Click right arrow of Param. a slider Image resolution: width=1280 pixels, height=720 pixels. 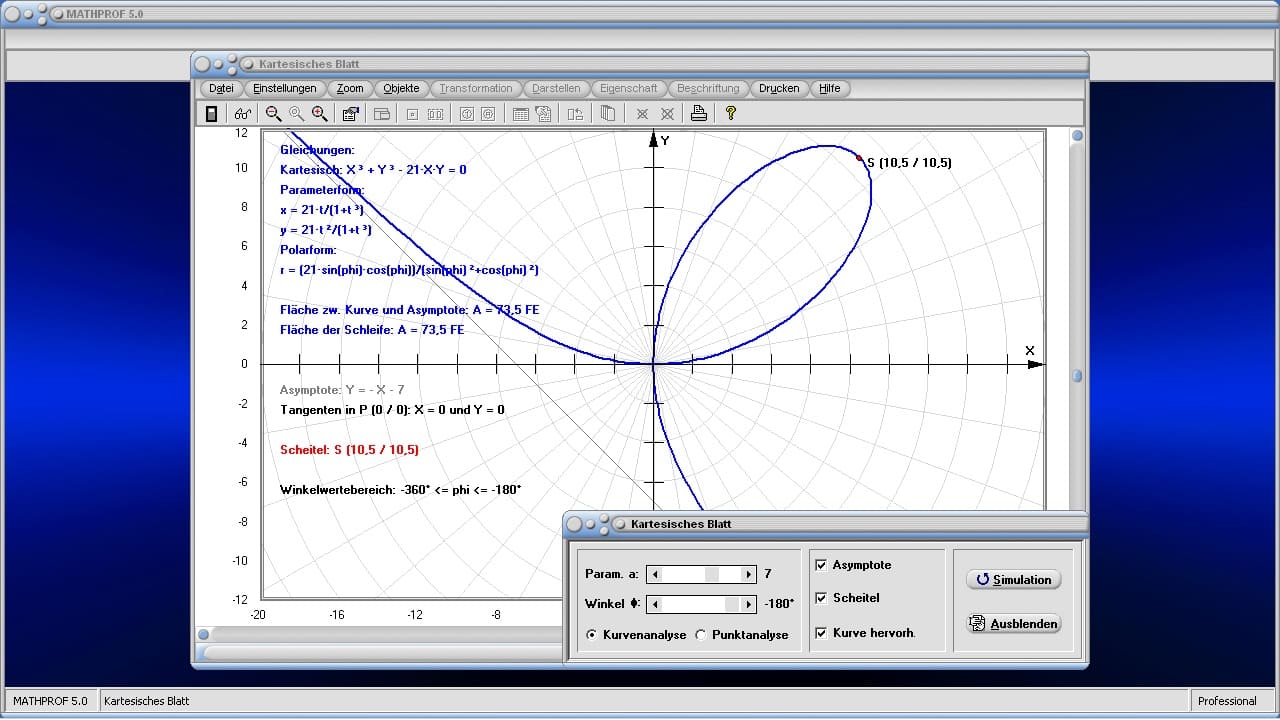[x=748, y=574]
